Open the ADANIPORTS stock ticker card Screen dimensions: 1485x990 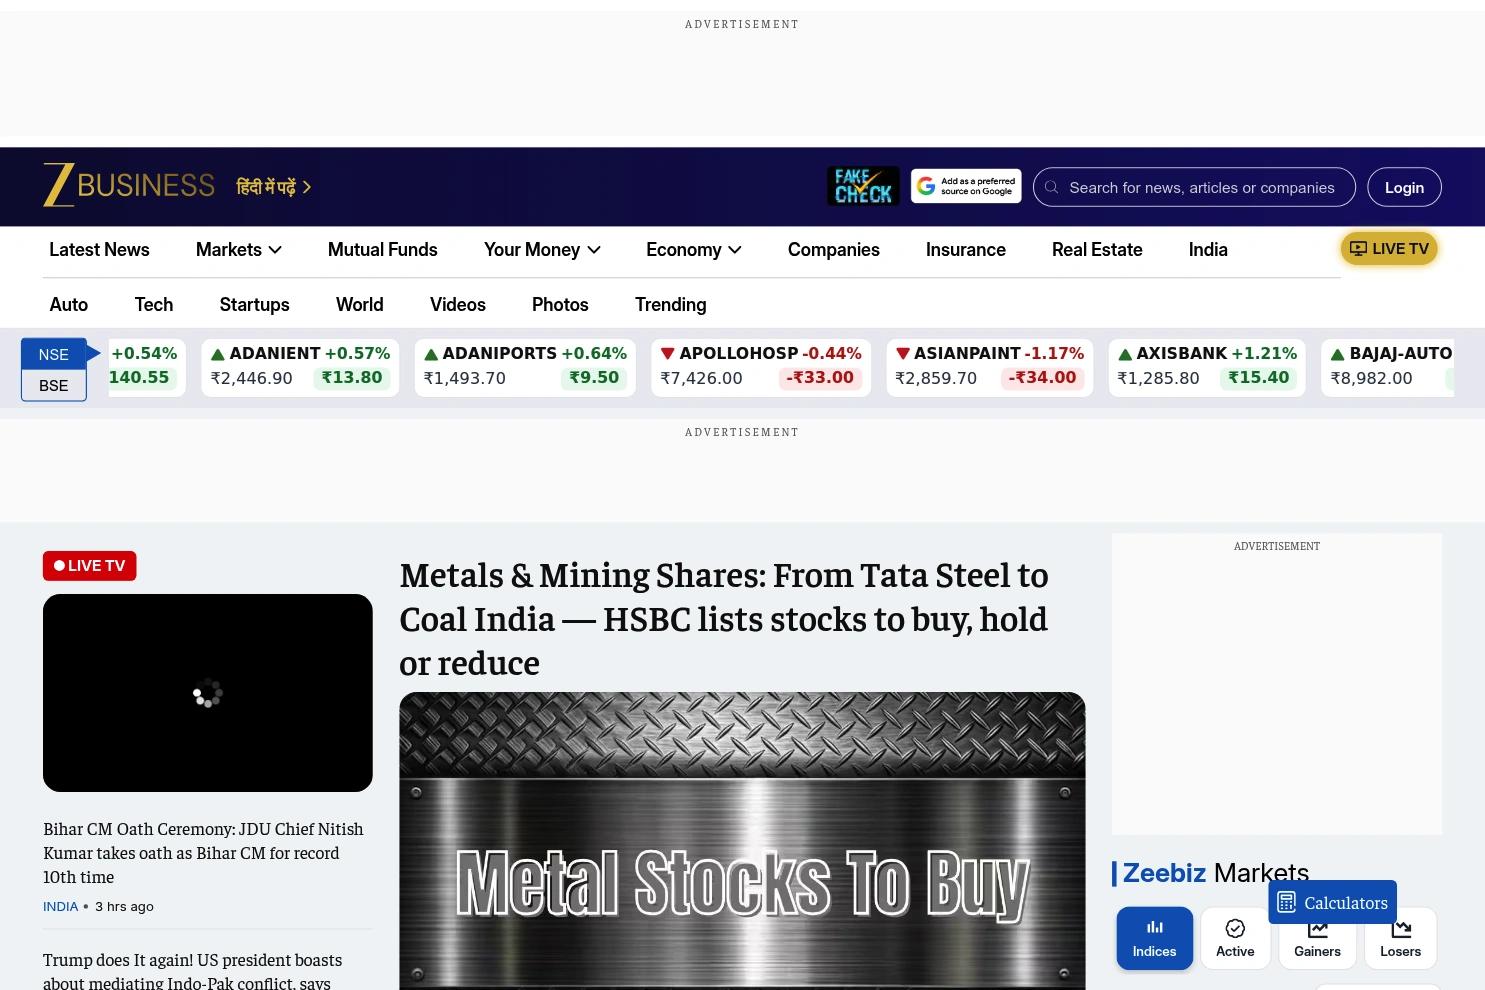tap(525, 366)
